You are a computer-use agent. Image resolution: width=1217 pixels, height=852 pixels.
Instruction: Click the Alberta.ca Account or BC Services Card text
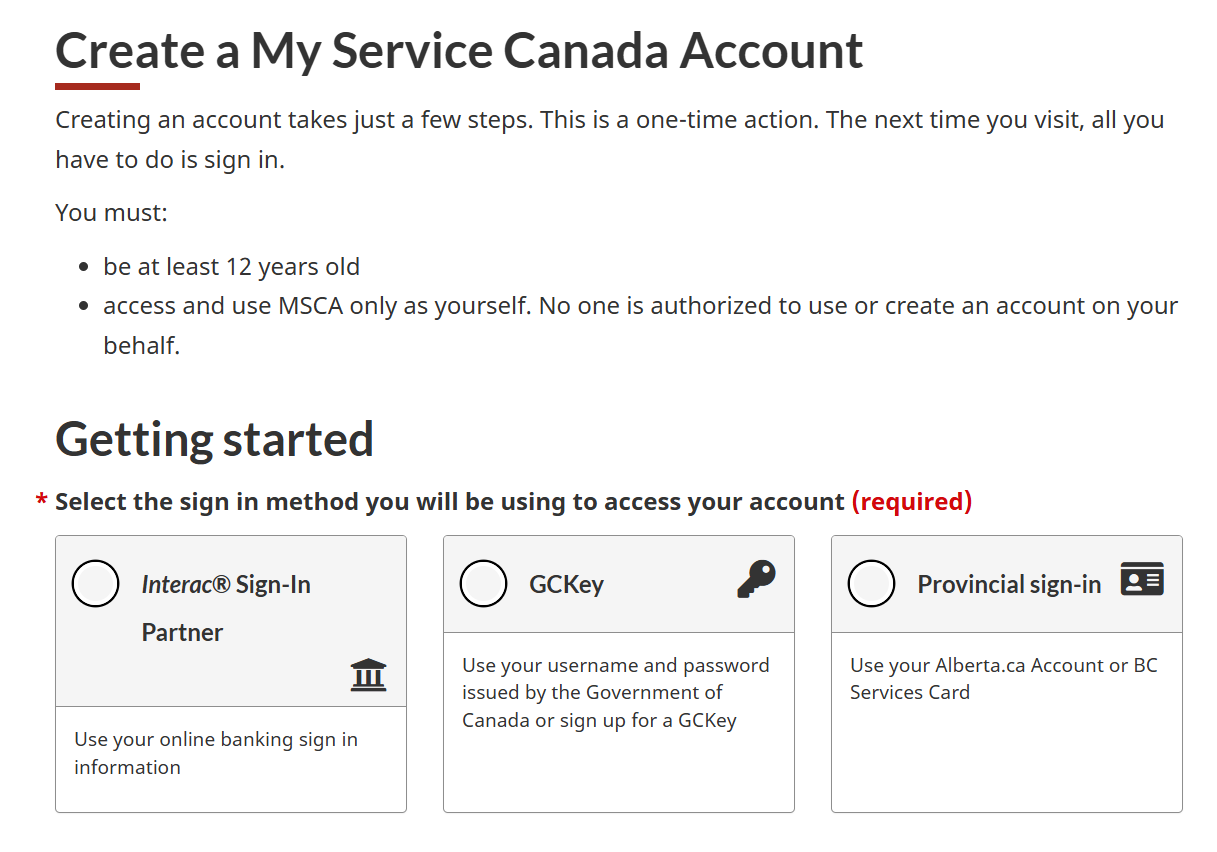(1003, 678)
